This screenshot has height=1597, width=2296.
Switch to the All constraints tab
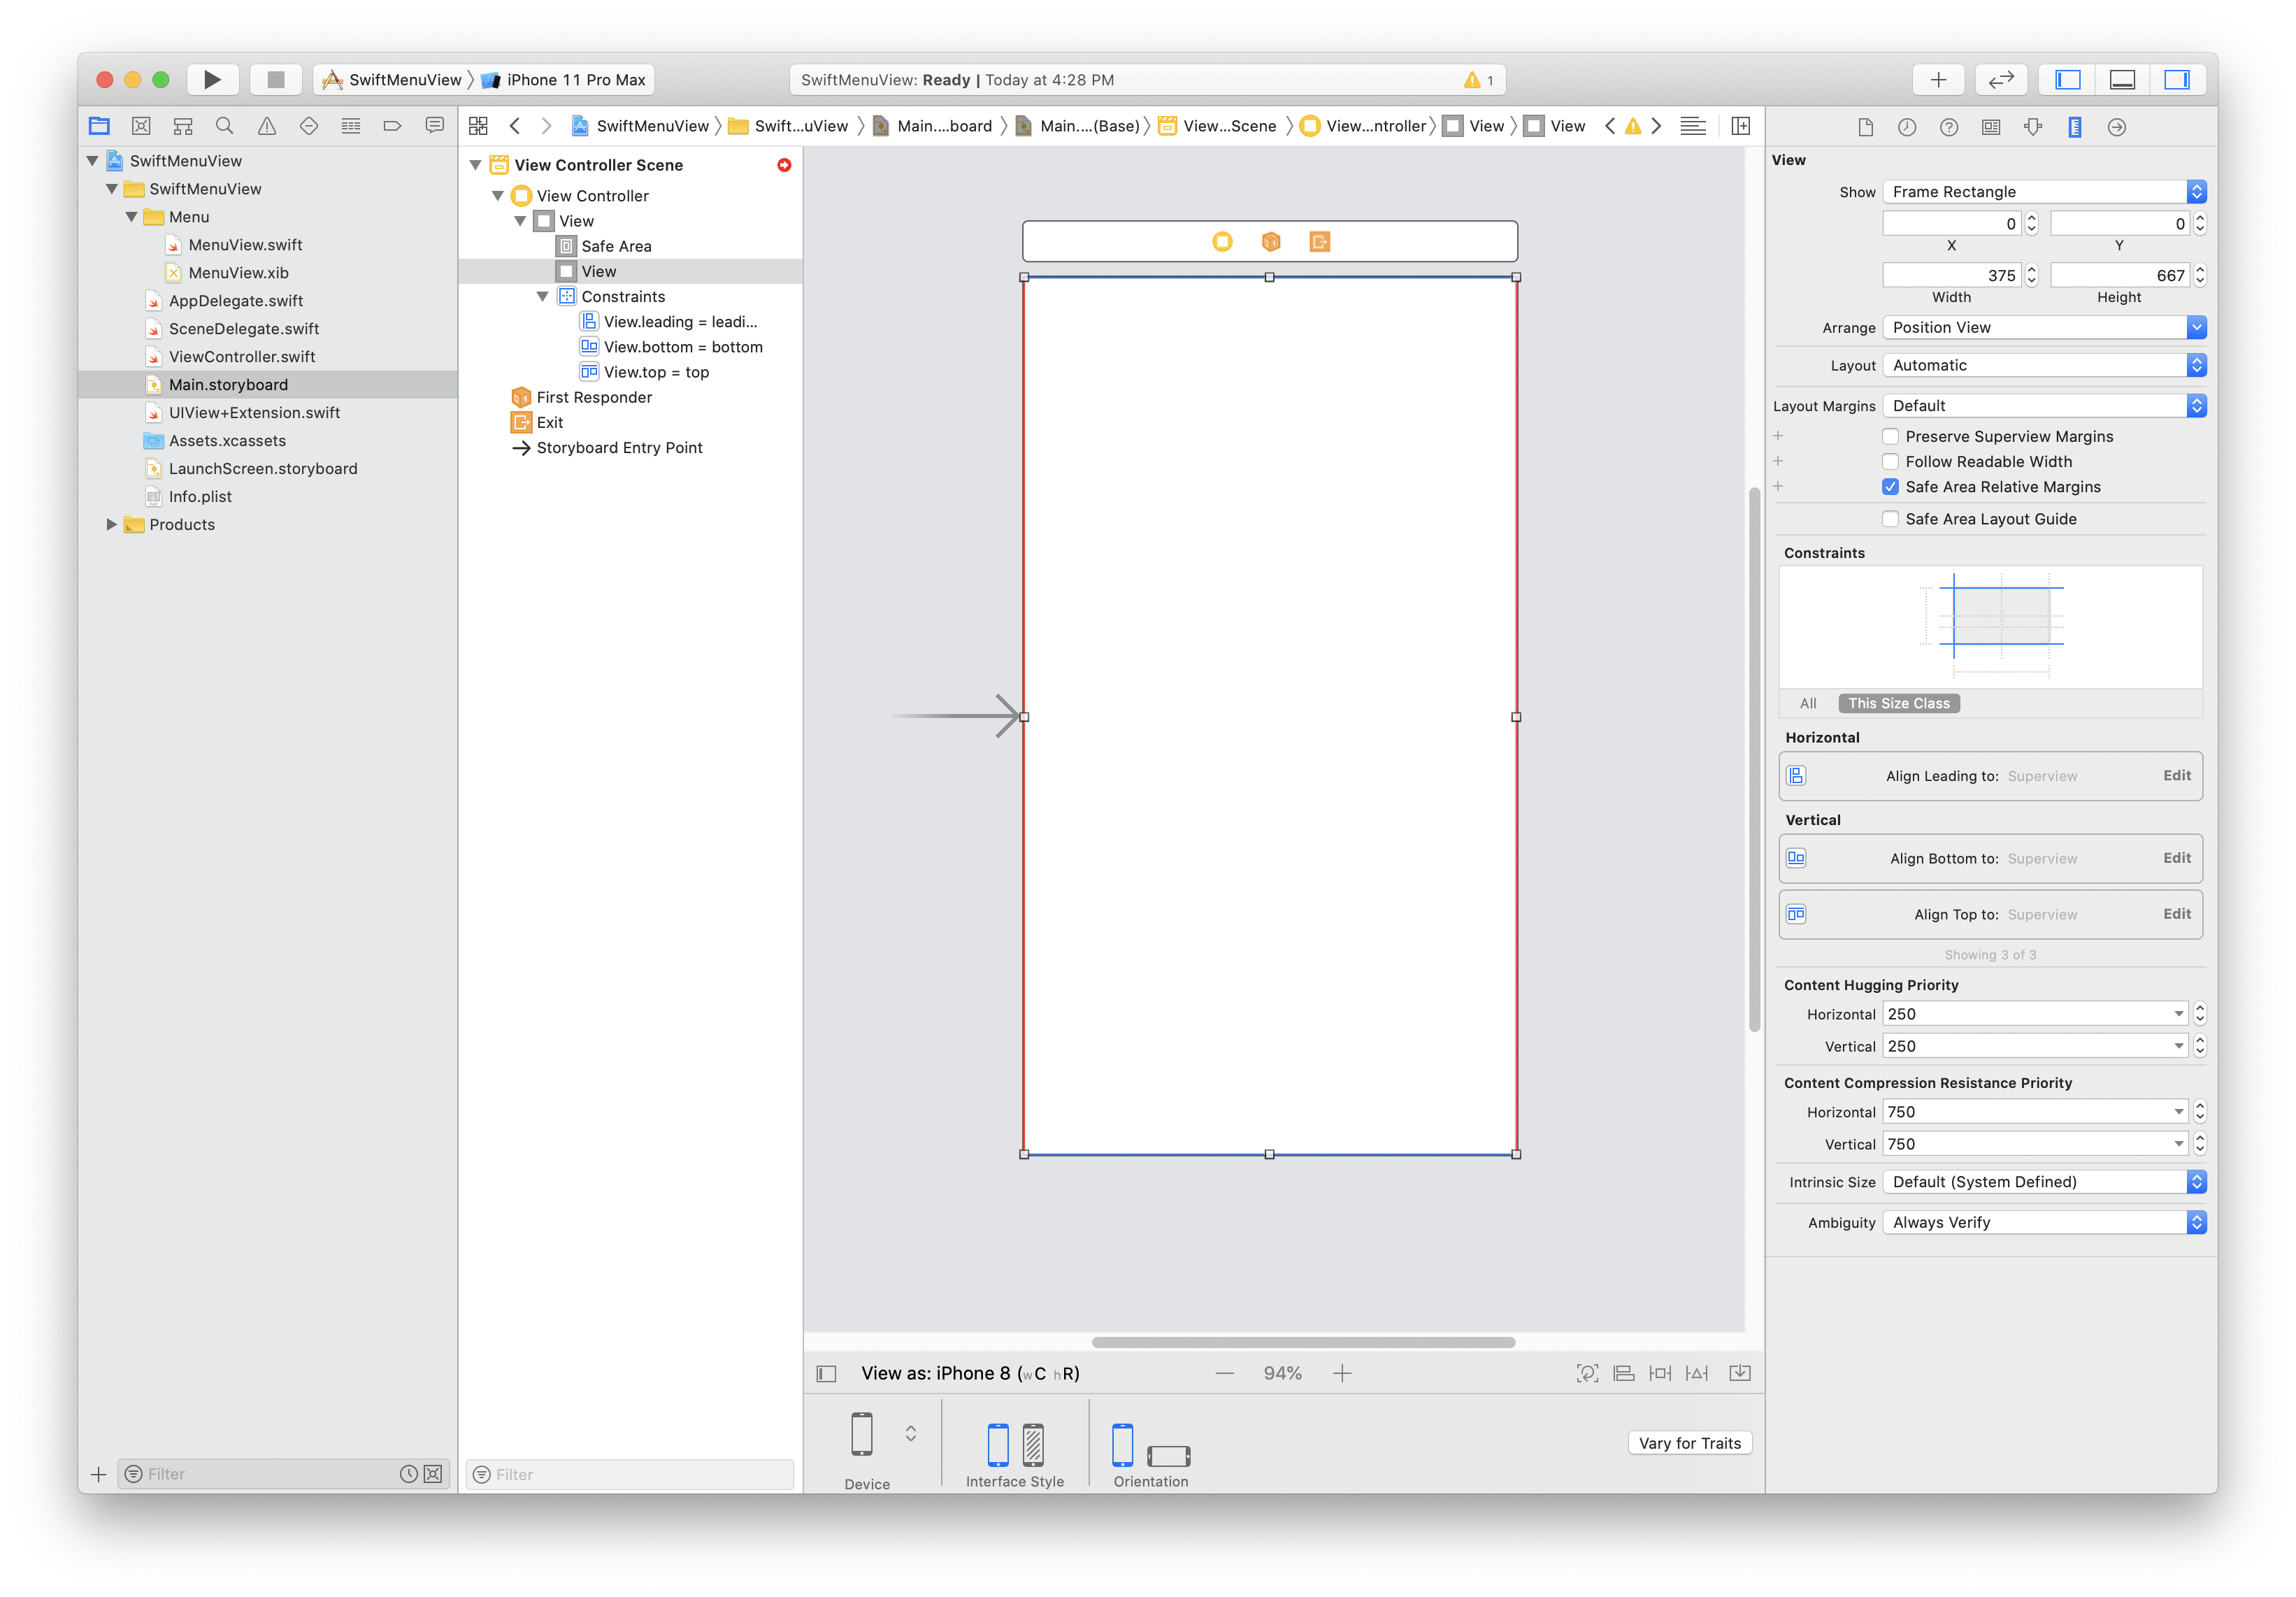(1807, 703)
